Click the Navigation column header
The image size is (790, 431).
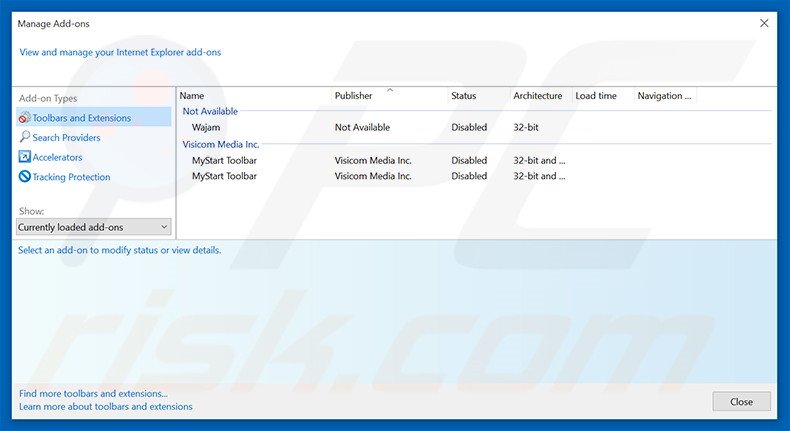(x=666, y=96)
